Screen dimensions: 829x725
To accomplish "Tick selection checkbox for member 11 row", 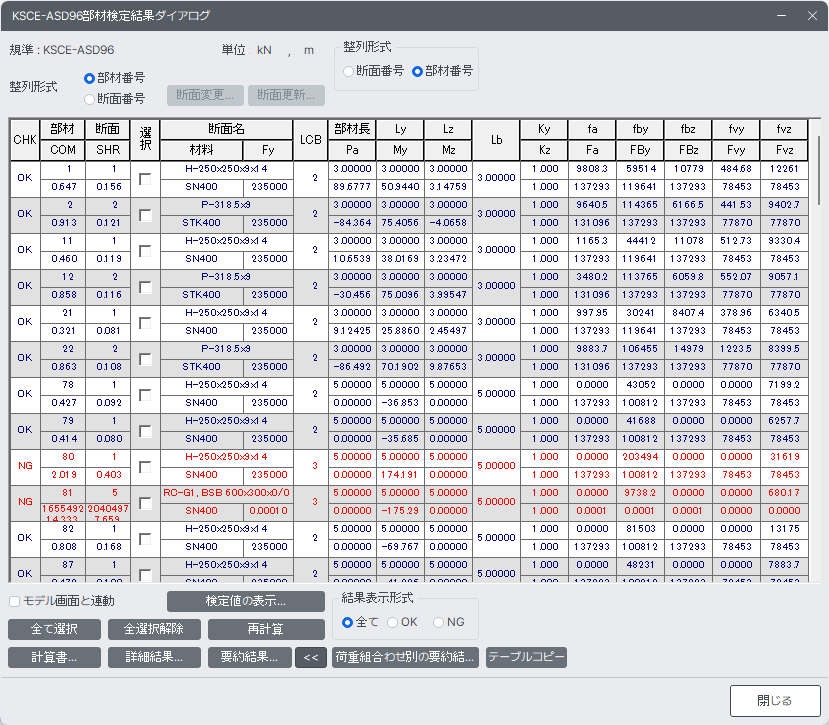I will click(145, 251).
